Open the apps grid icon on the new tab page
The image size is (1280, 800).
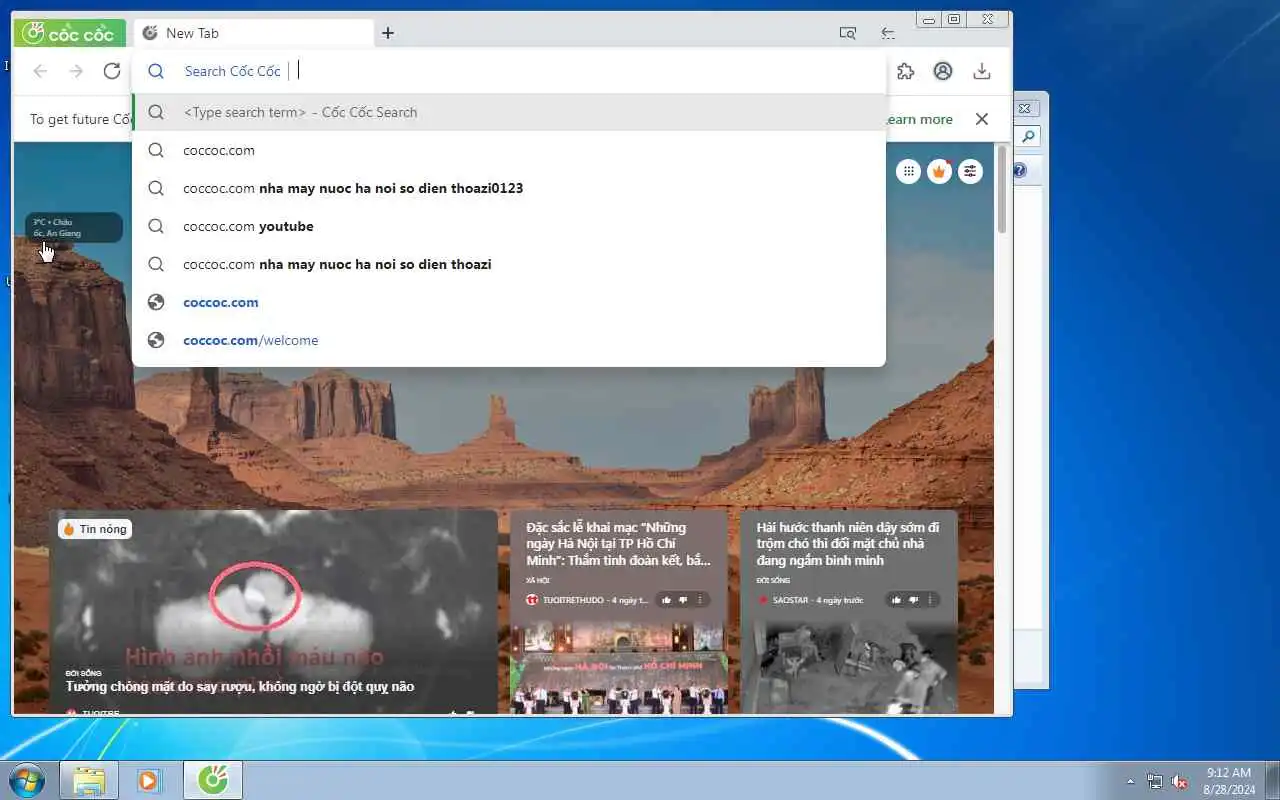pos(908,171)
